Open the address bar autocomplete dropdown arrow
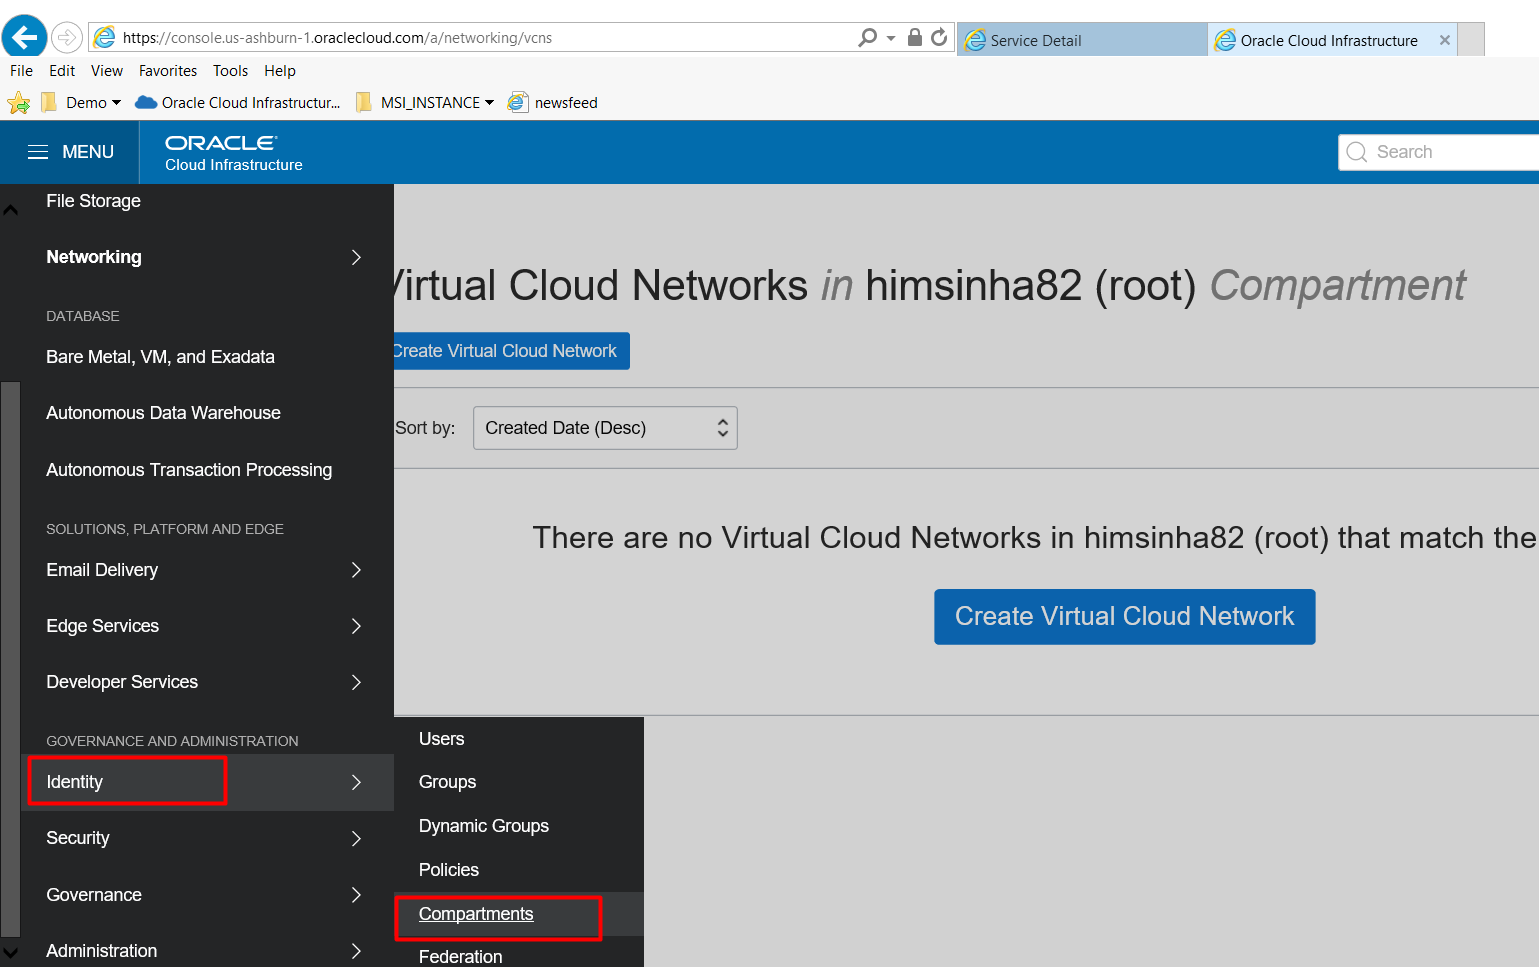 pos(891,38)
